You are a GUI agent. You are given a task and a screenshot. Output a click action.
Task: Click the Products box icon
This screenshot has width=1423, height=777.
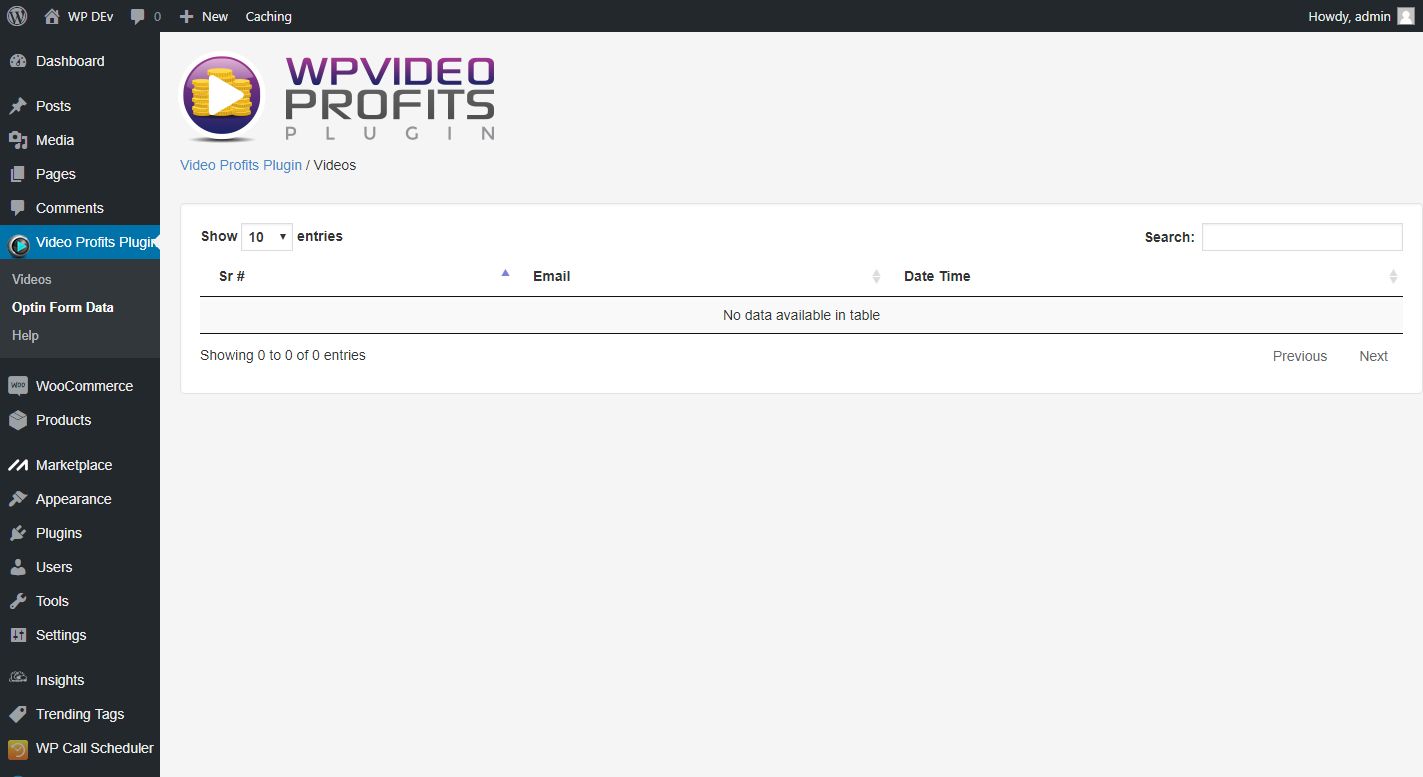pyautogui.click(x=18, y=420)
